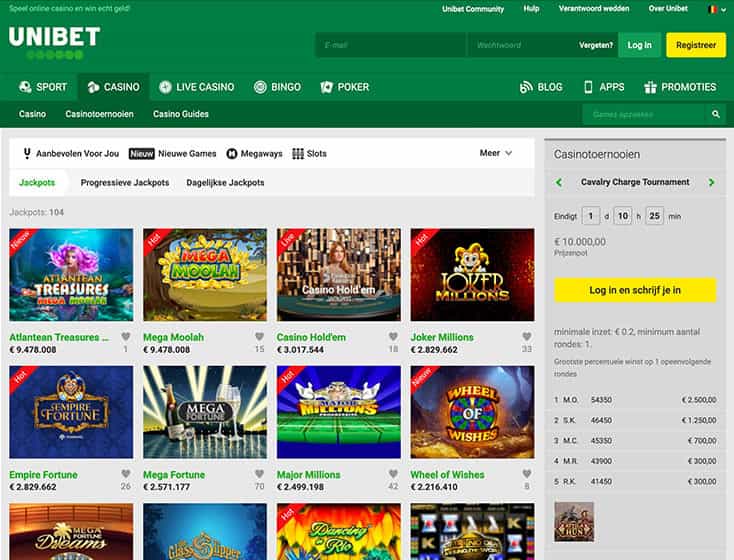This screenshot has width=734, height=560.
Task: Open Casino Hold'em live game thumbnail
Action: pyautogui.click(x=339, y=275)
